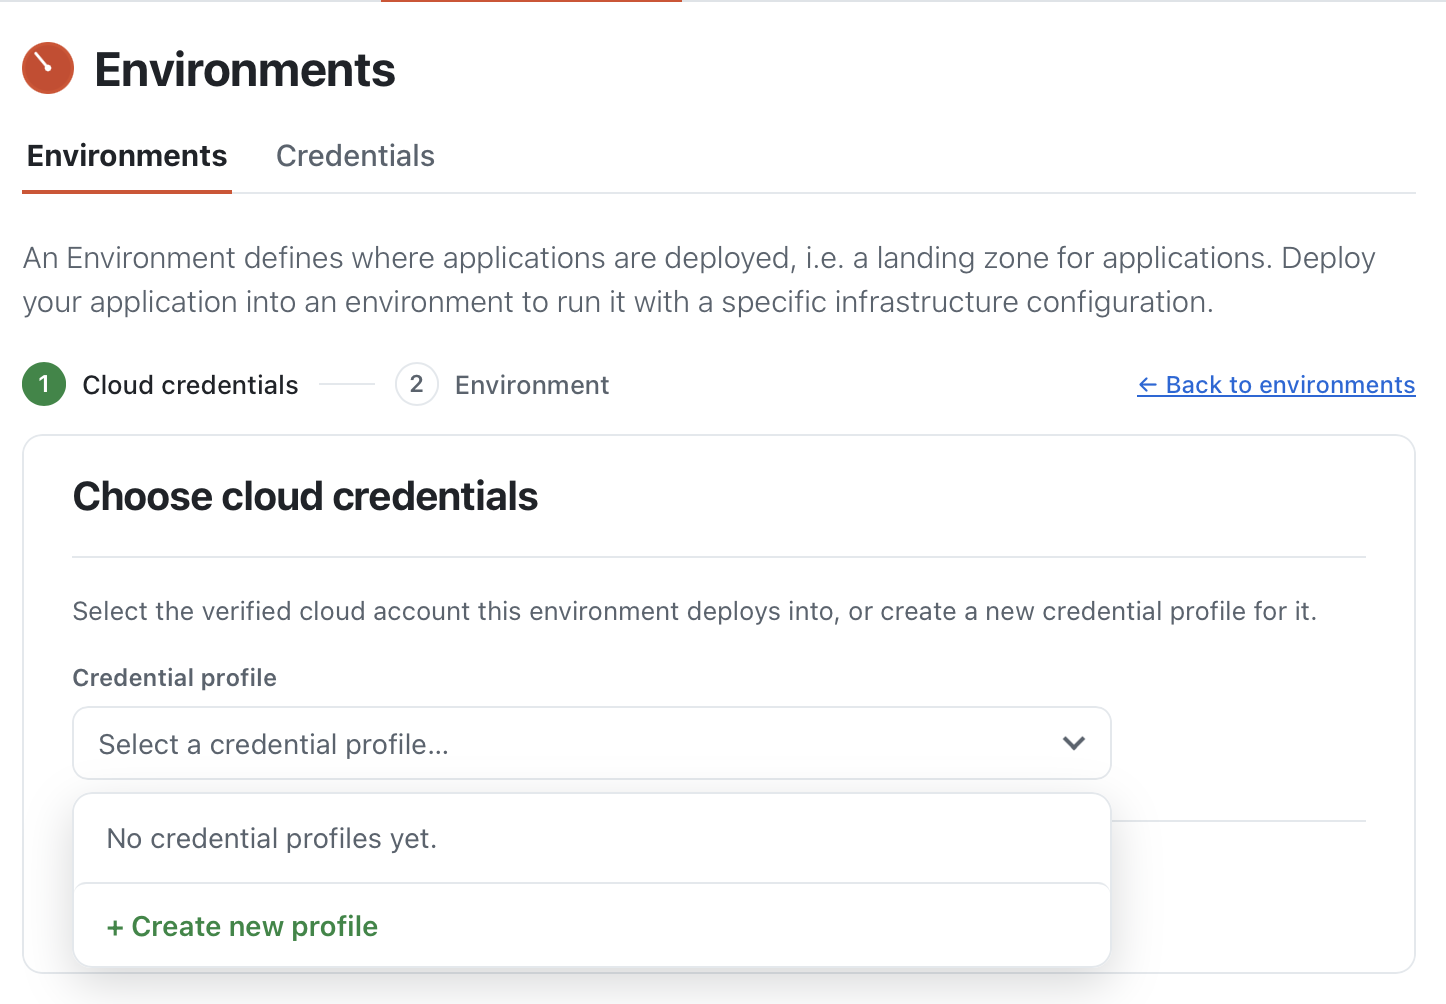Click the plus sign in Create new profile
Screen dimensions: 1446x1004
click(115, 928)
